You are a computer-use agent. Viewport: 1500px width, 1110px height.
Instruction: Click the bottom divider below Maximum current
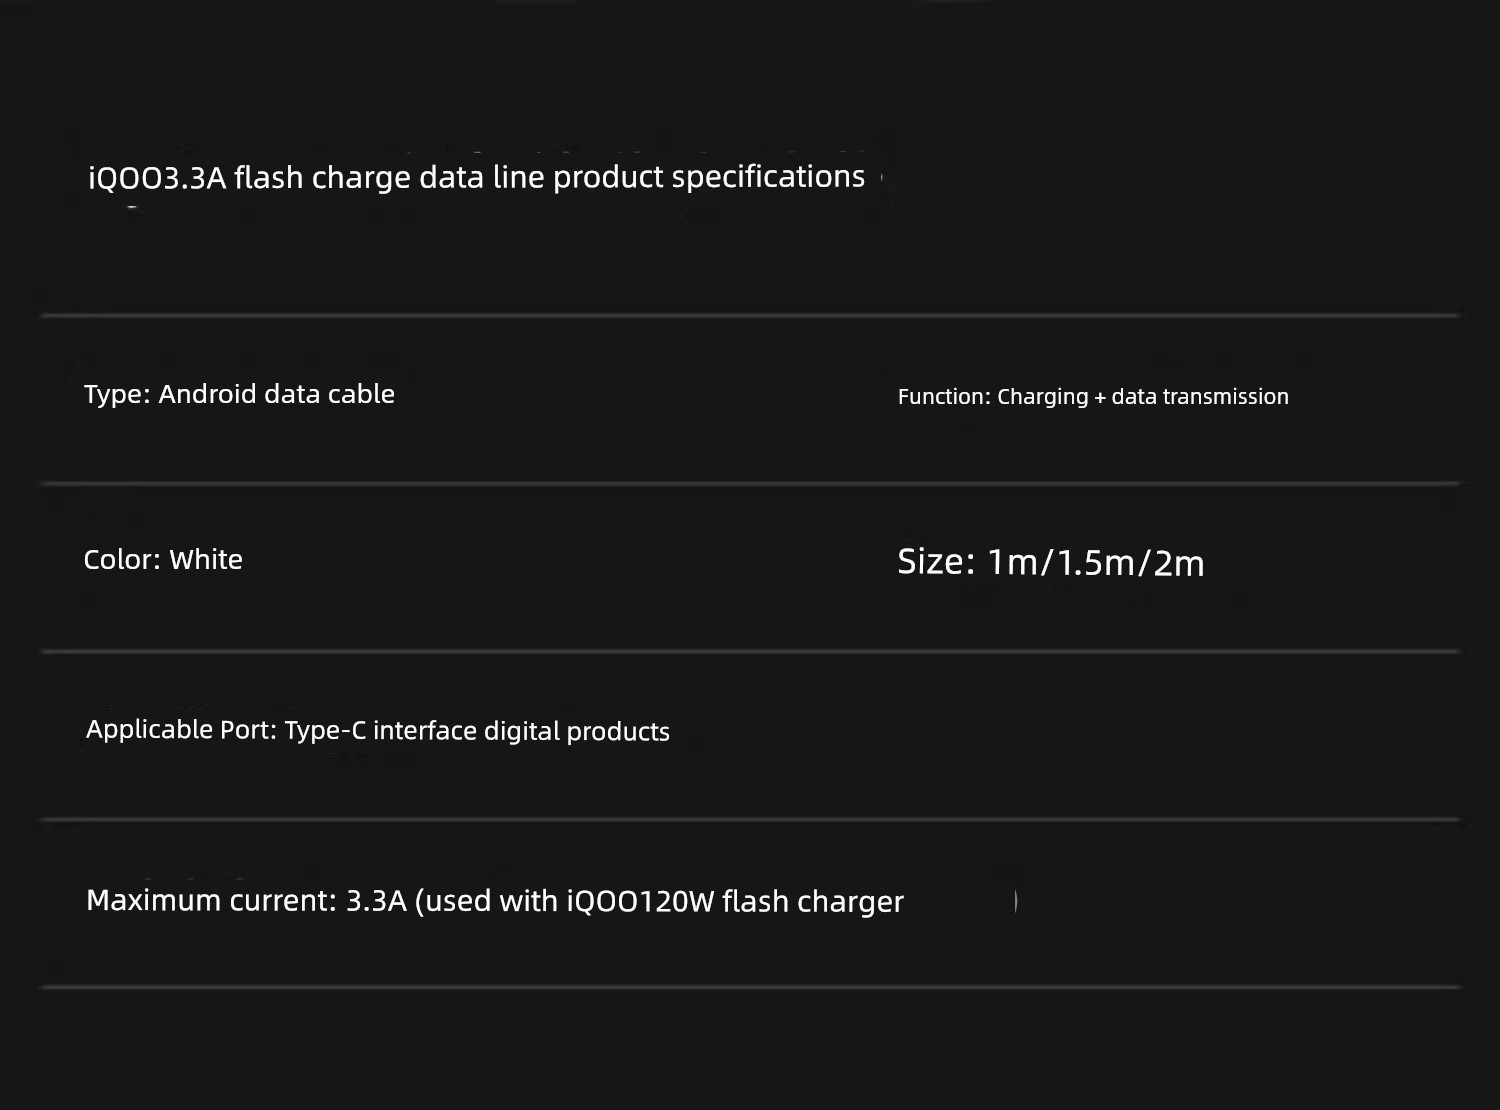tap(750, 987)
